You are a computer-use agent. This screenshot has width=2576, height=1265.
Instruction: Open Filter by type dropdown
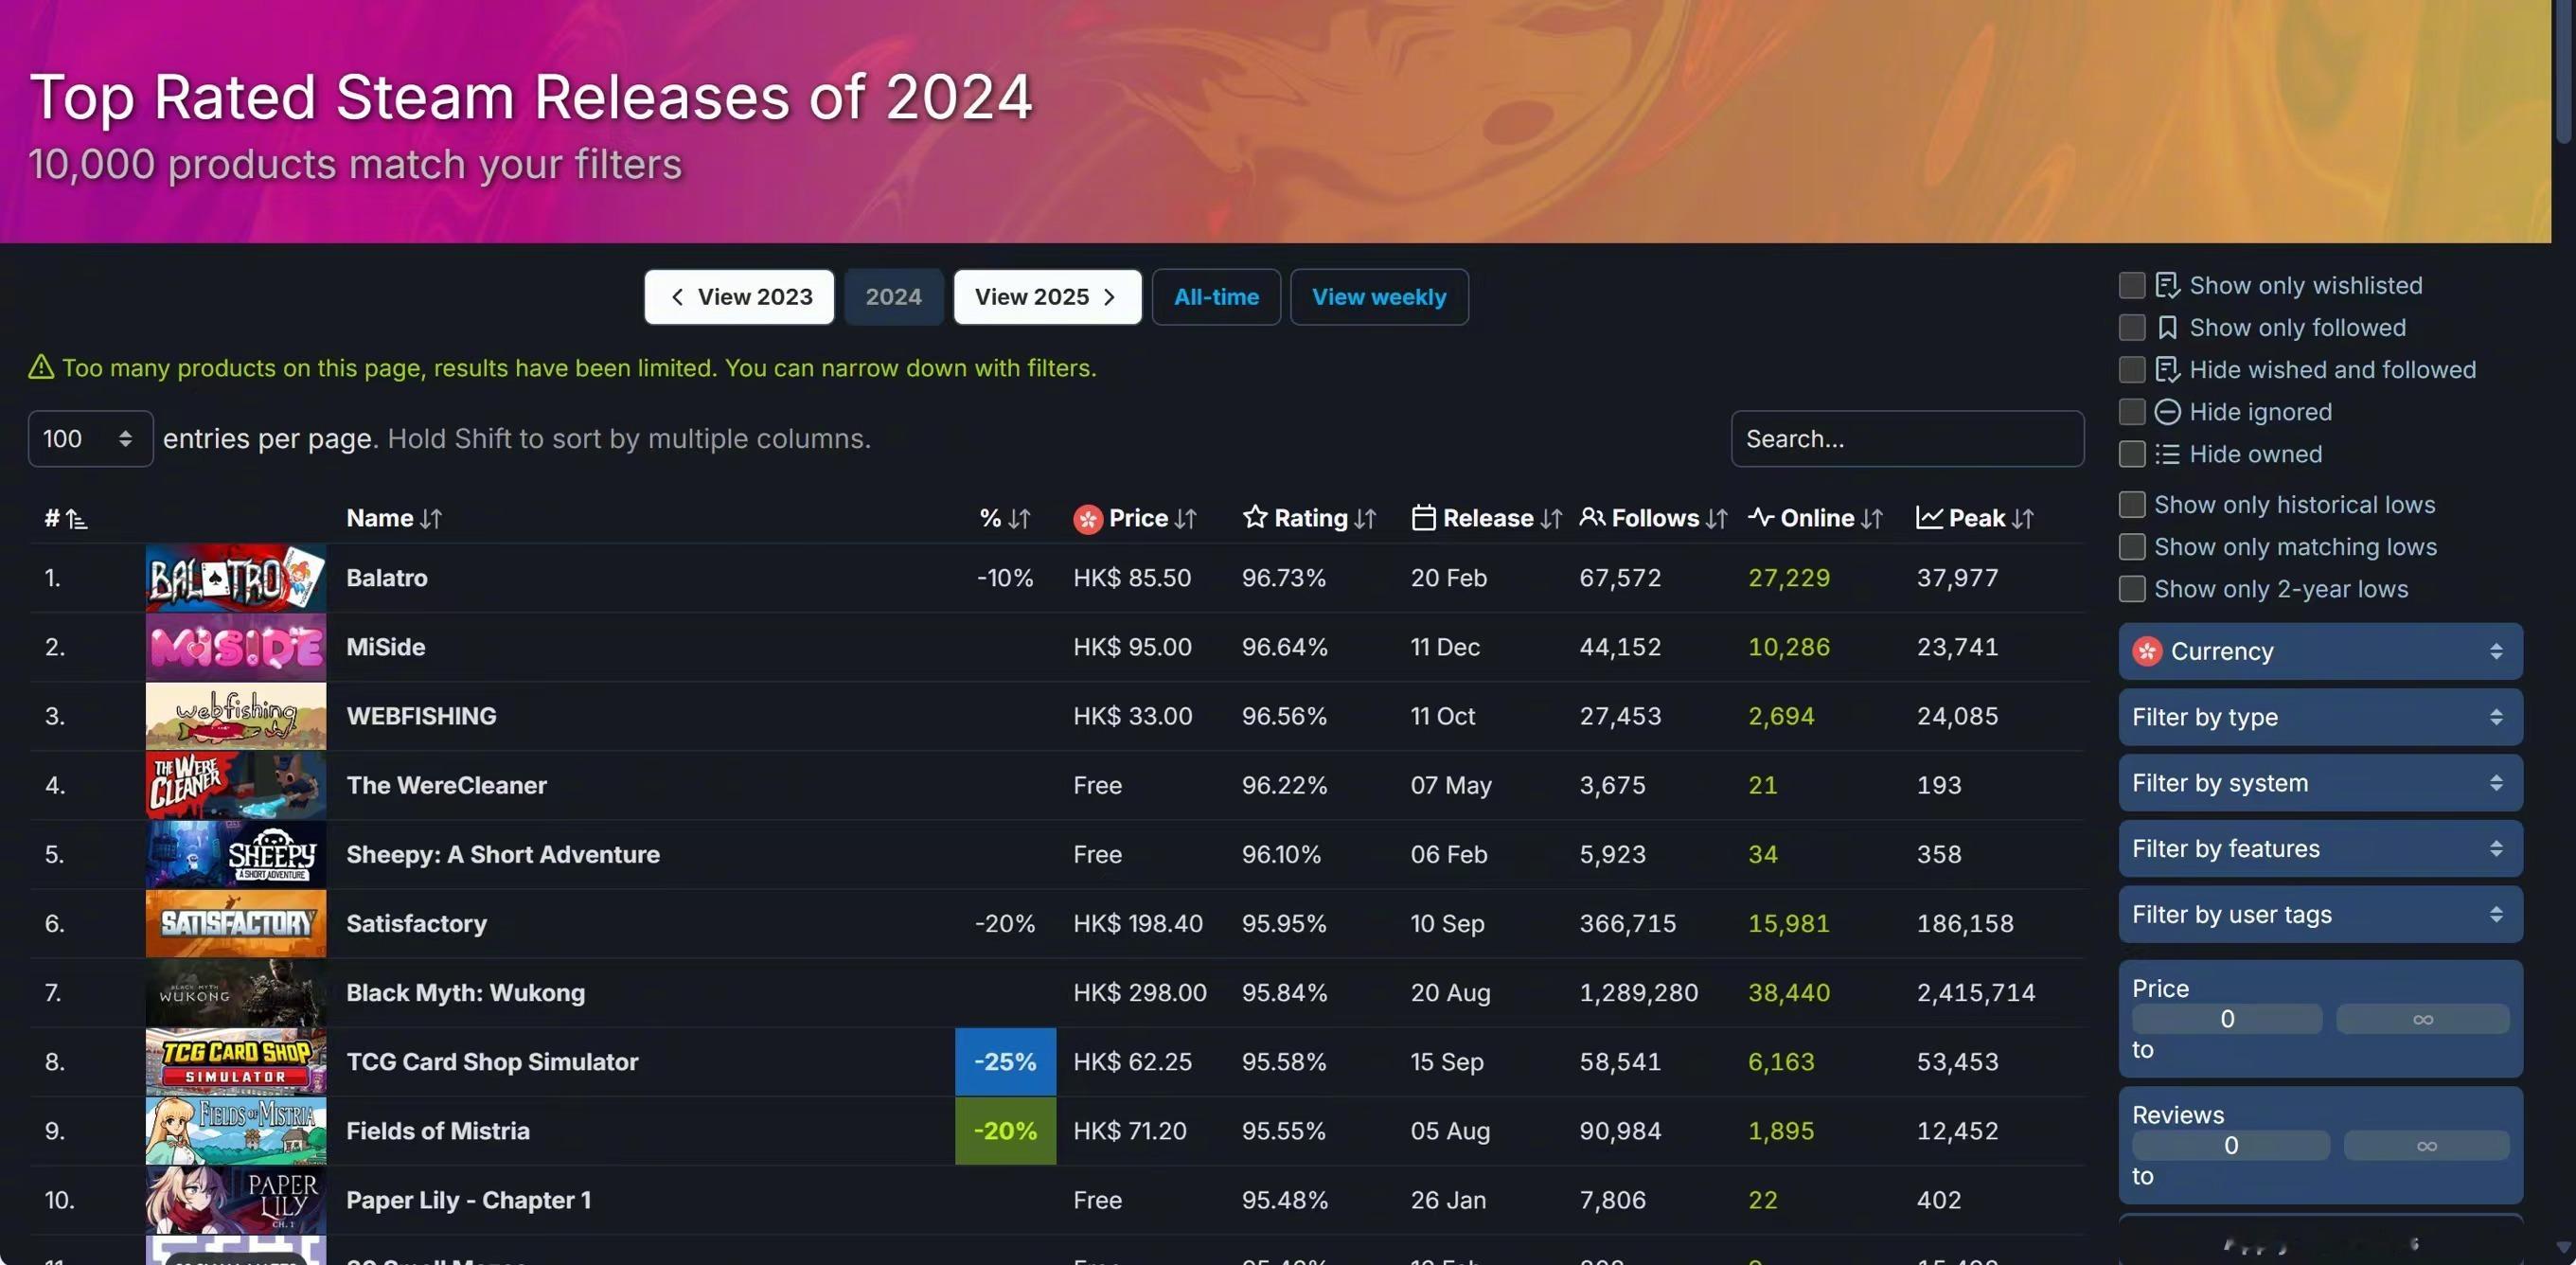[2320, 717]
